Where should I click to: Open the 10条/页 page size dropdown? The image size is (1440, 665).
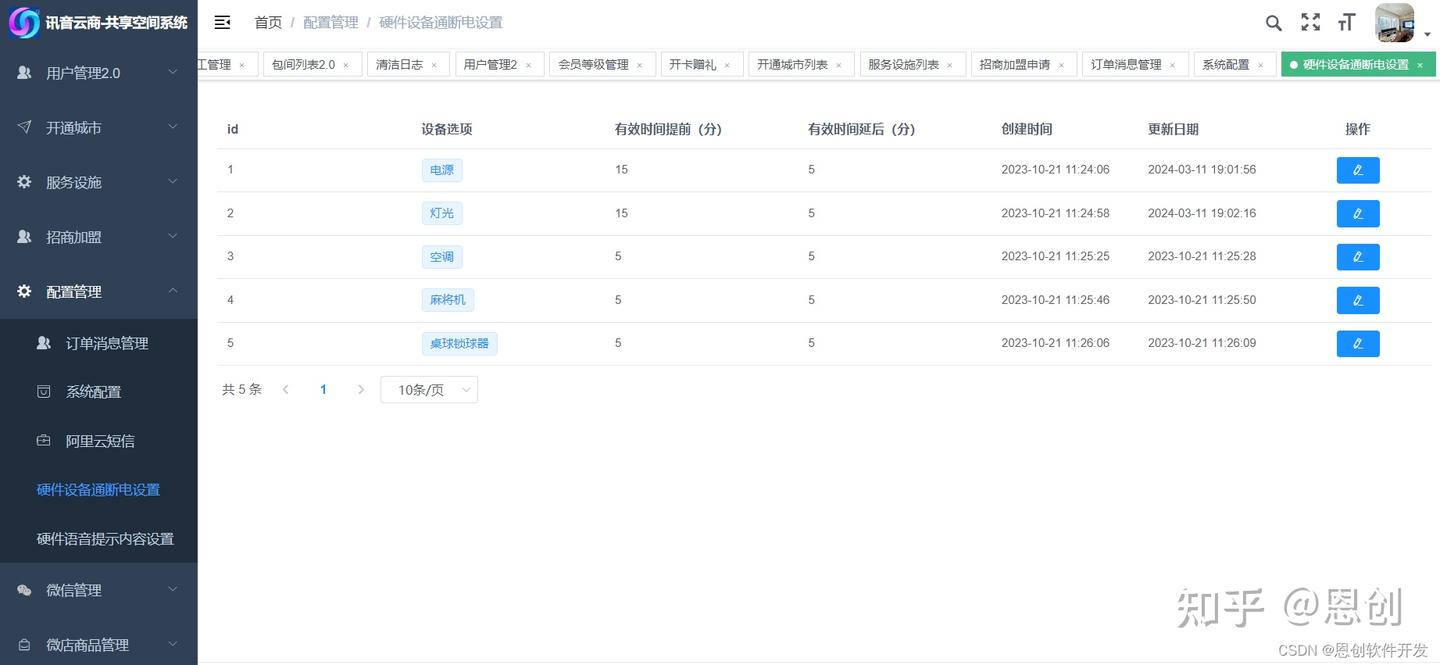(429, 390)
